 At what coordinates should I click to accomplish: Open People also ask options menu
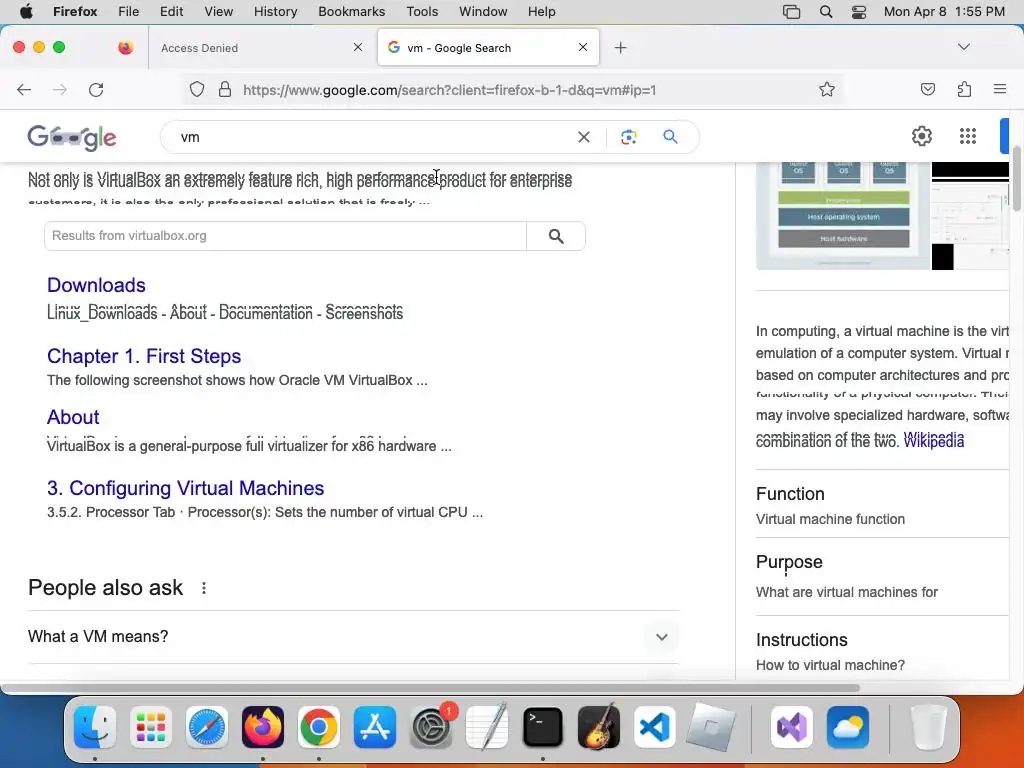click(204, 588)
